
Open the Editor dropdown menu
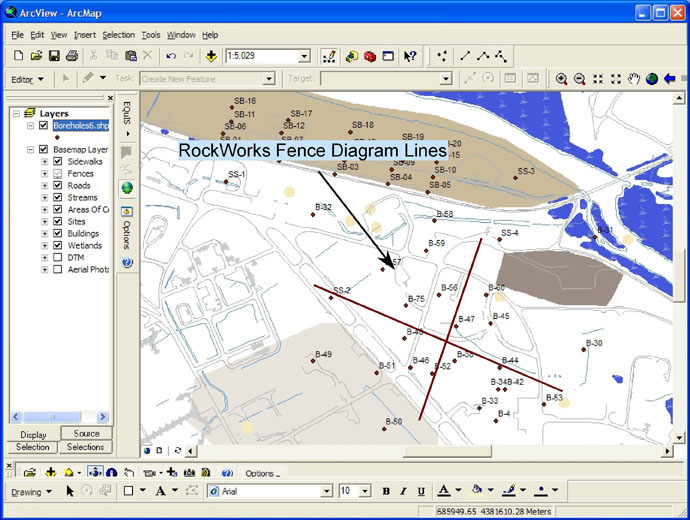[x=27, y=80]
